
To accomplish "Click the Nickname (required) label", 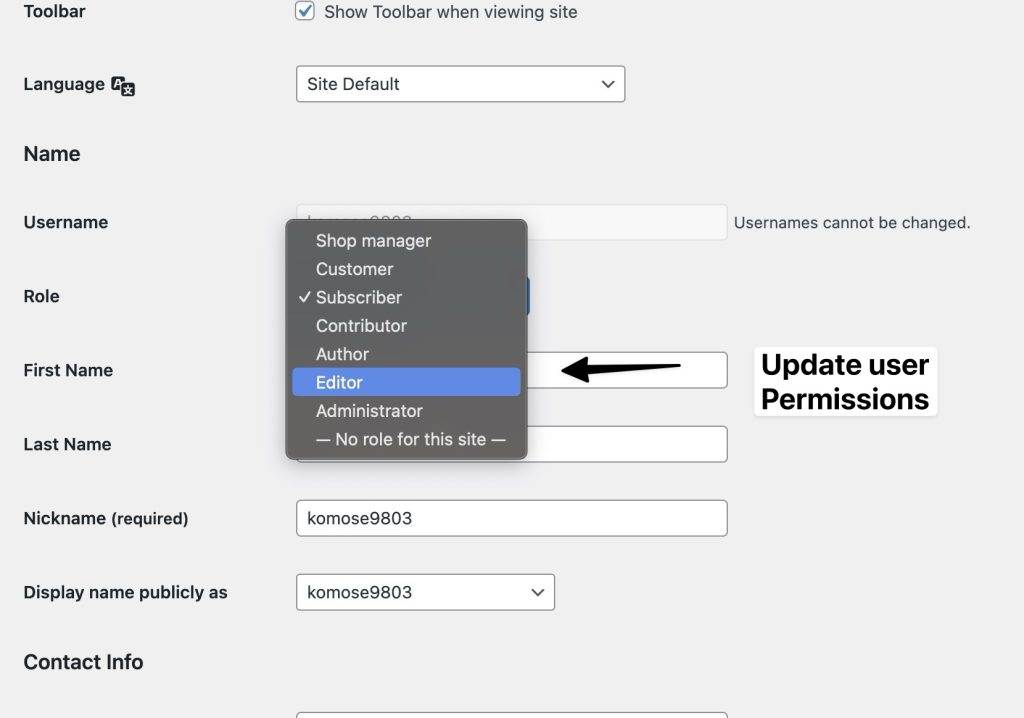I will pos(105,518).
